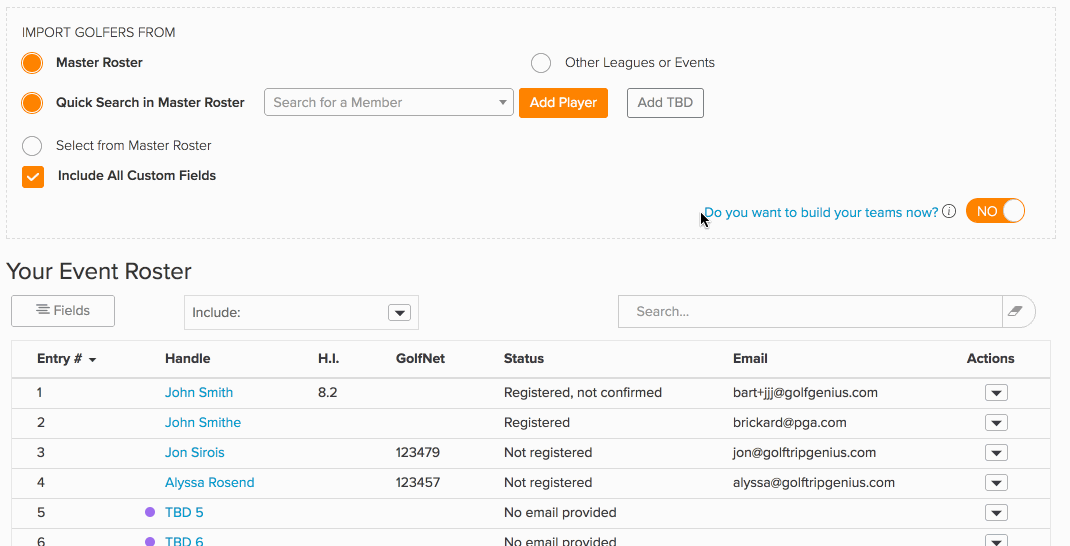Uncheck Include All Custom Fields
Image resolution: width=1070 pixels, height=546 pixels.
33,177
